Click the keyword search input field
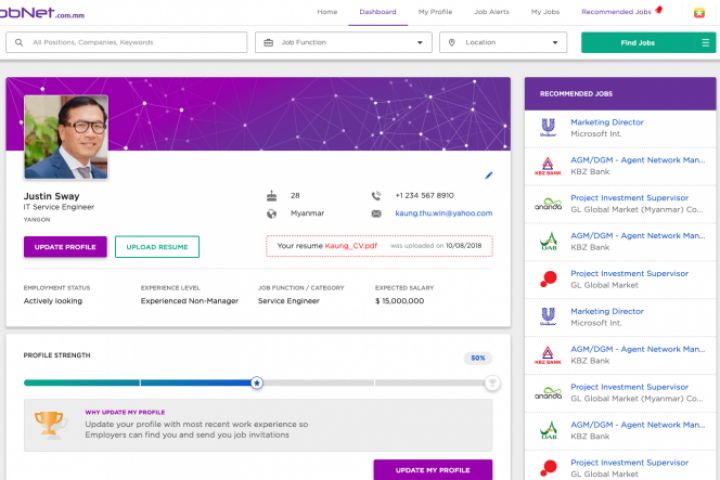720x480 pixels. pyautogui.click(x=126, y=42)
